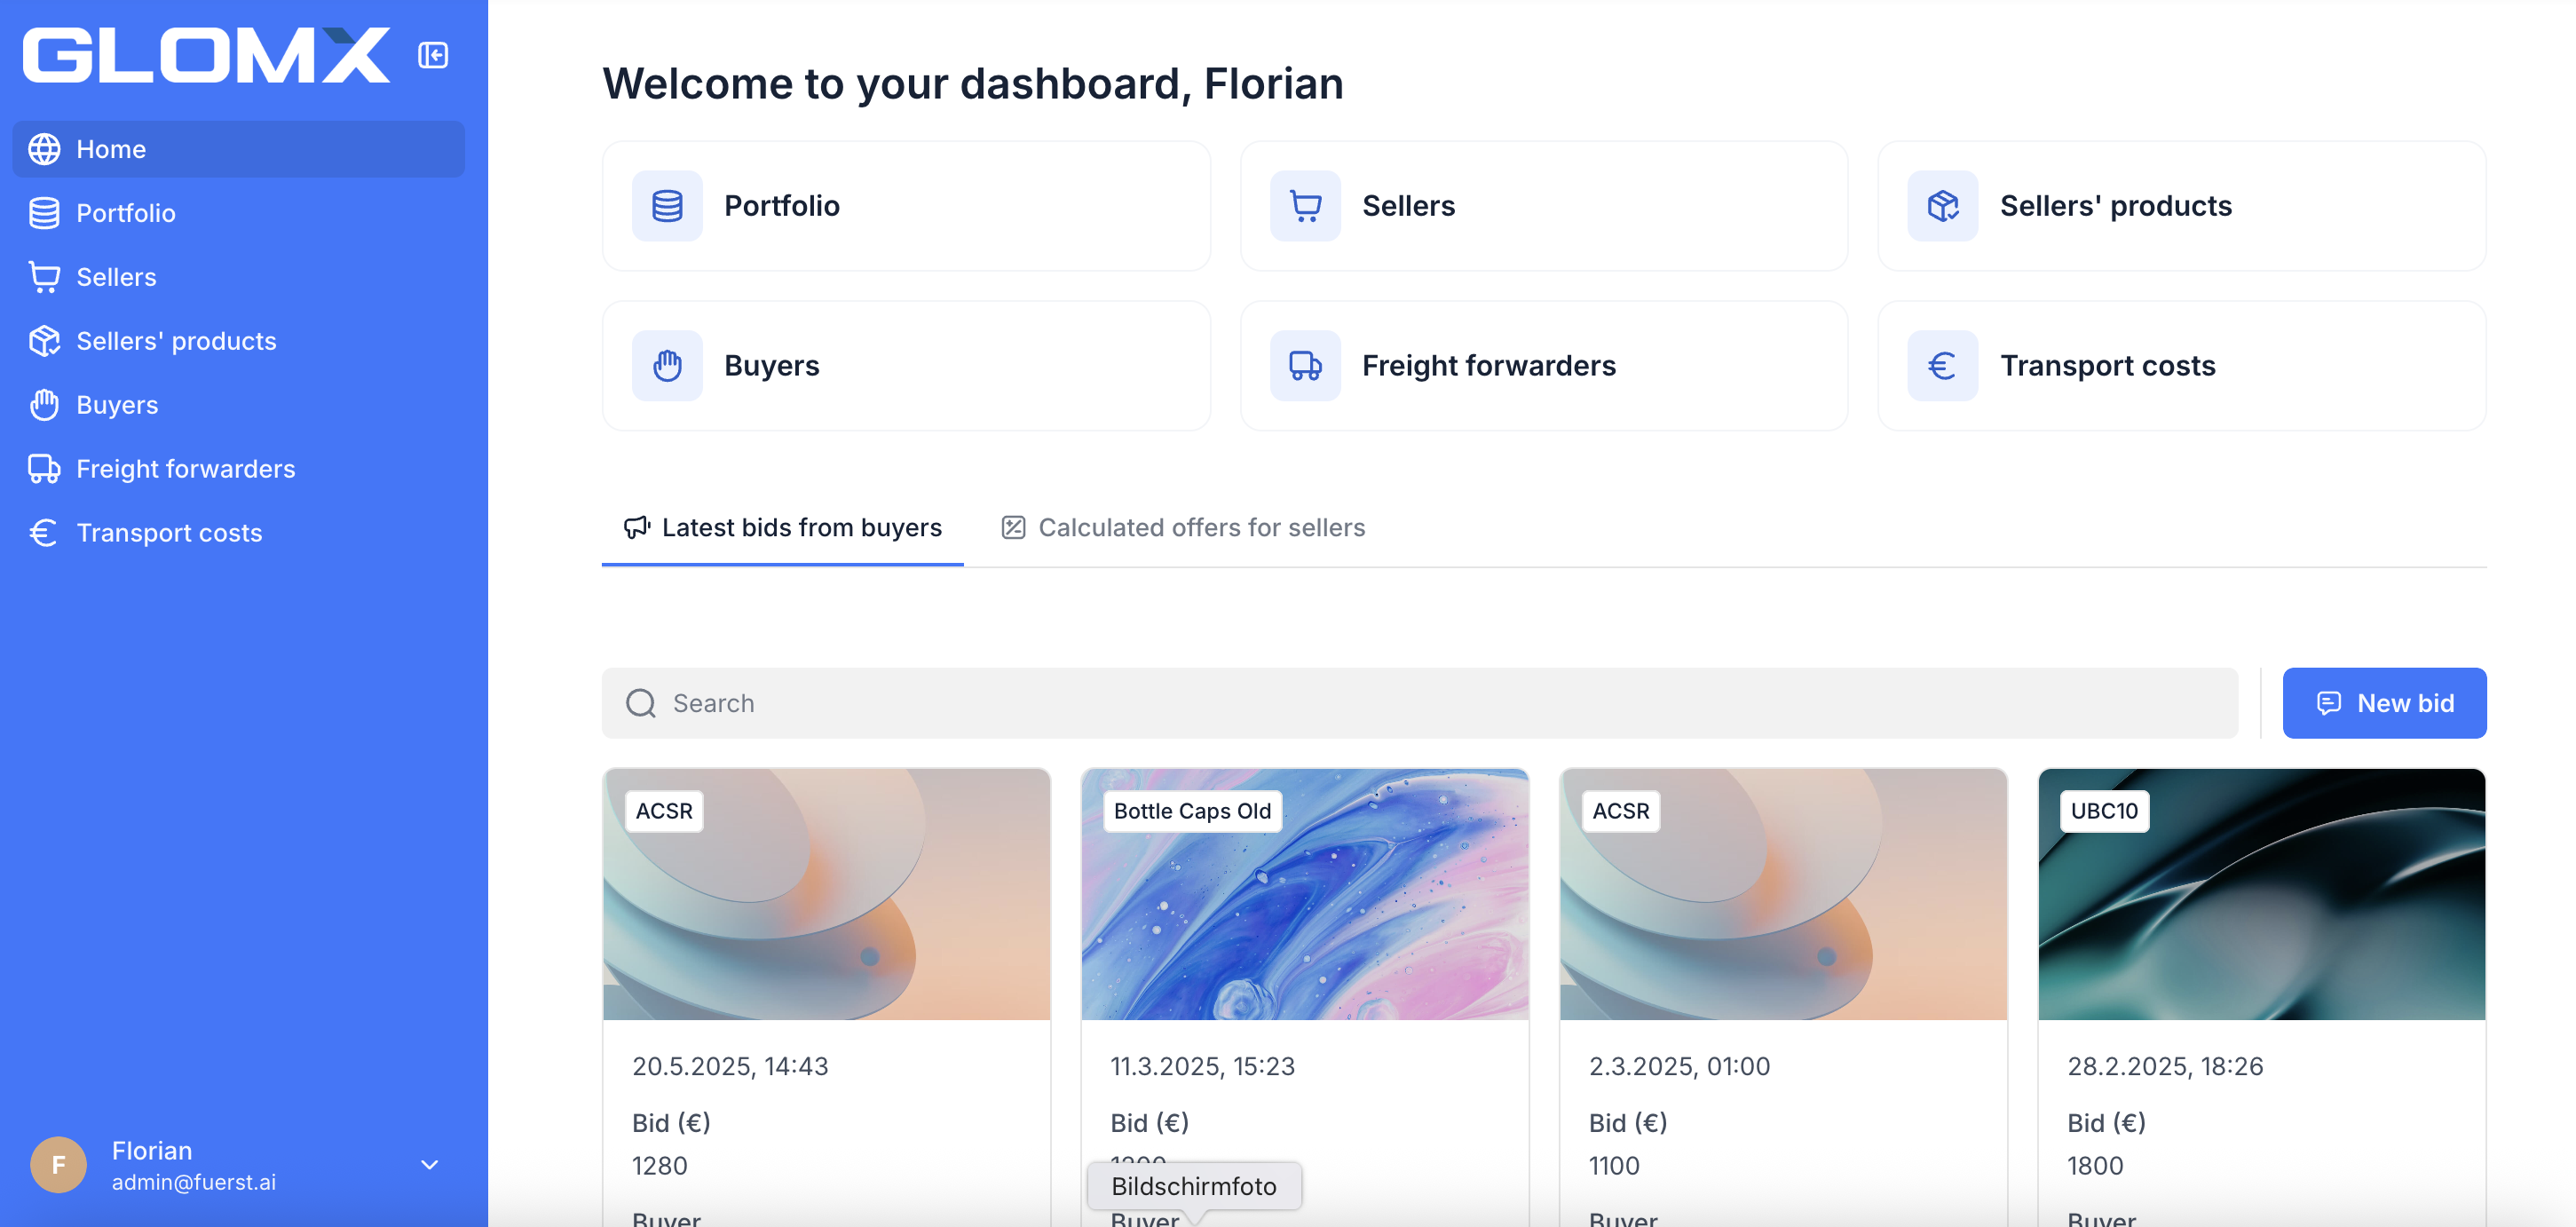Viewport: 2576px width, 1227px height.
Task: Open the Portfolio dashboard card
Action: [x=906, y=206]
